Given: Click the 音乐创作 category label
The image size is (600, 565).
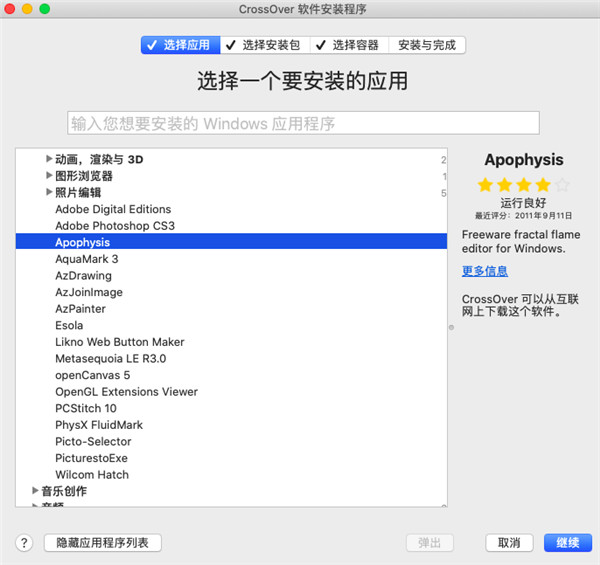Looking at the screenshot, I should (64, 491).
